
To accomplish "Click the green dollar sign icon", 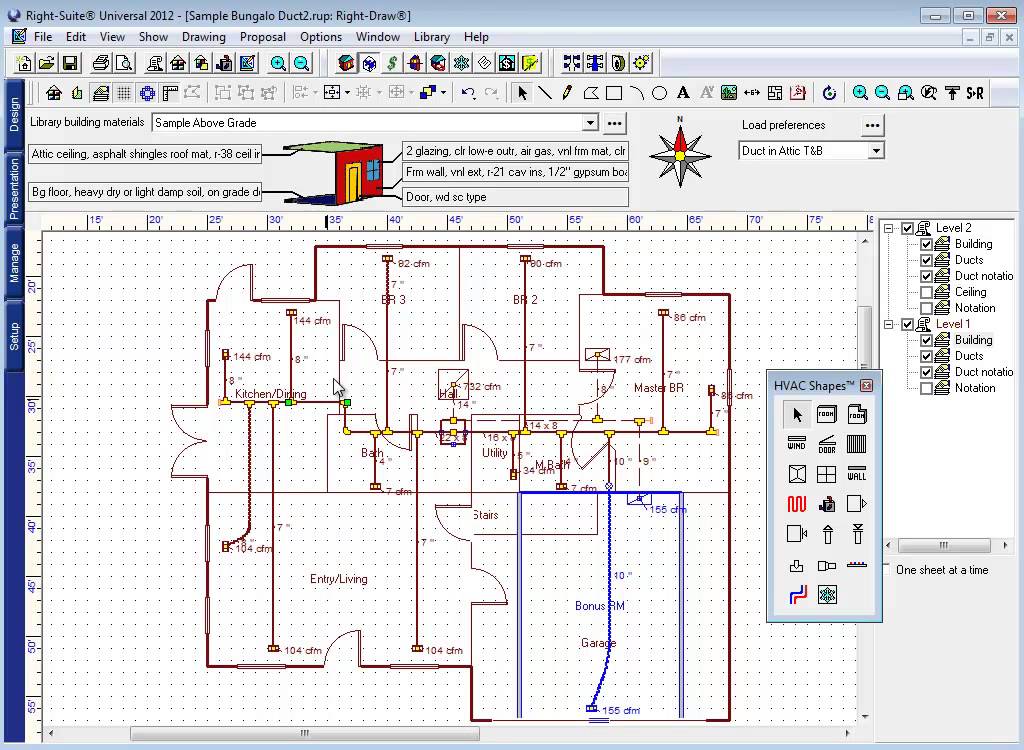I will click(x=391, y=63).
